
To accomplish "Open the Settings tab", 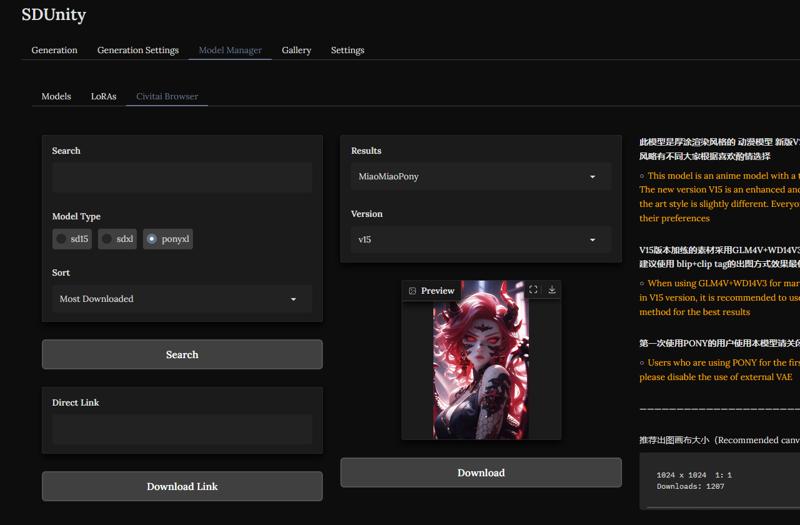I will tap(347, 50).
